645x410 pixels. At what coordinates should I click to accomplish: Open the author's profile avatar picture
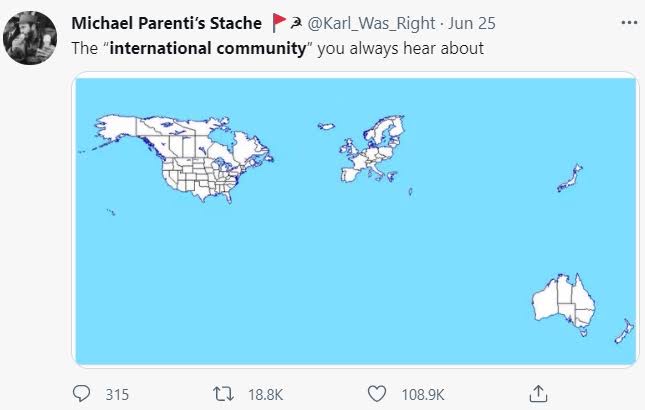[x=28, y=39]
